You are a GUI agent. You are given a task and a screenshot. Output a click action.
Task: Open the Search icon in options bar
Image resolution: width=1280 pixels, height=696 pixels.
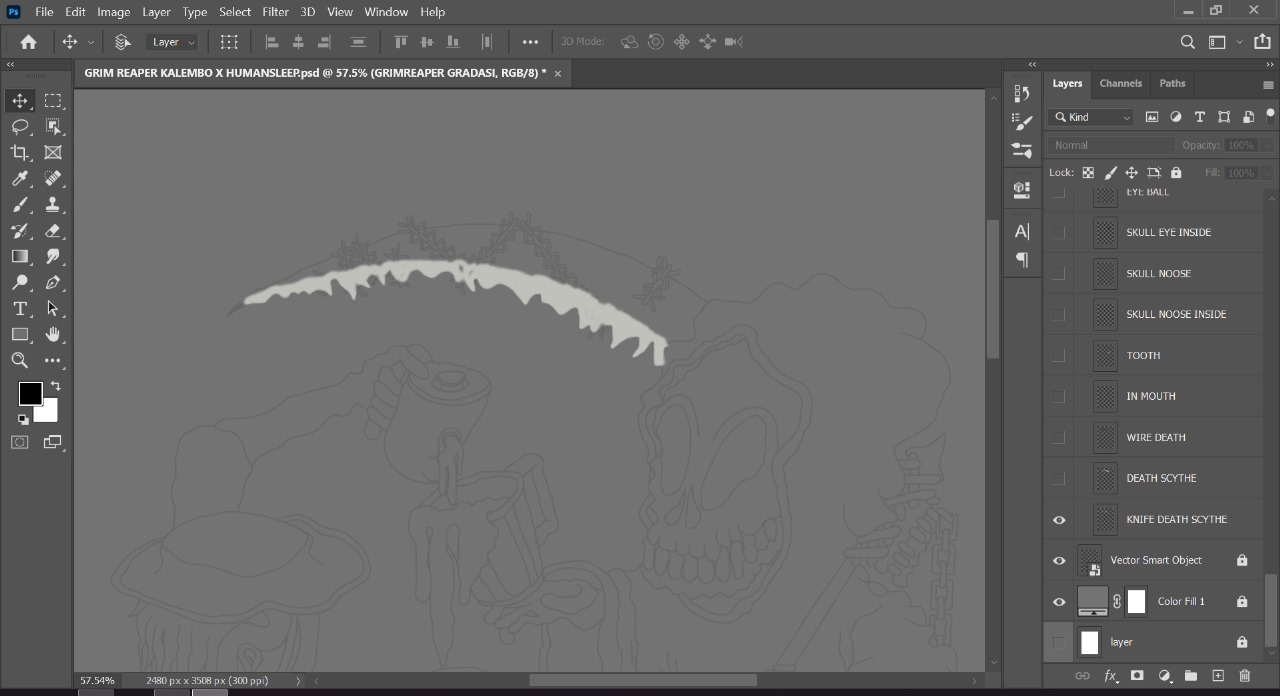1187,42
